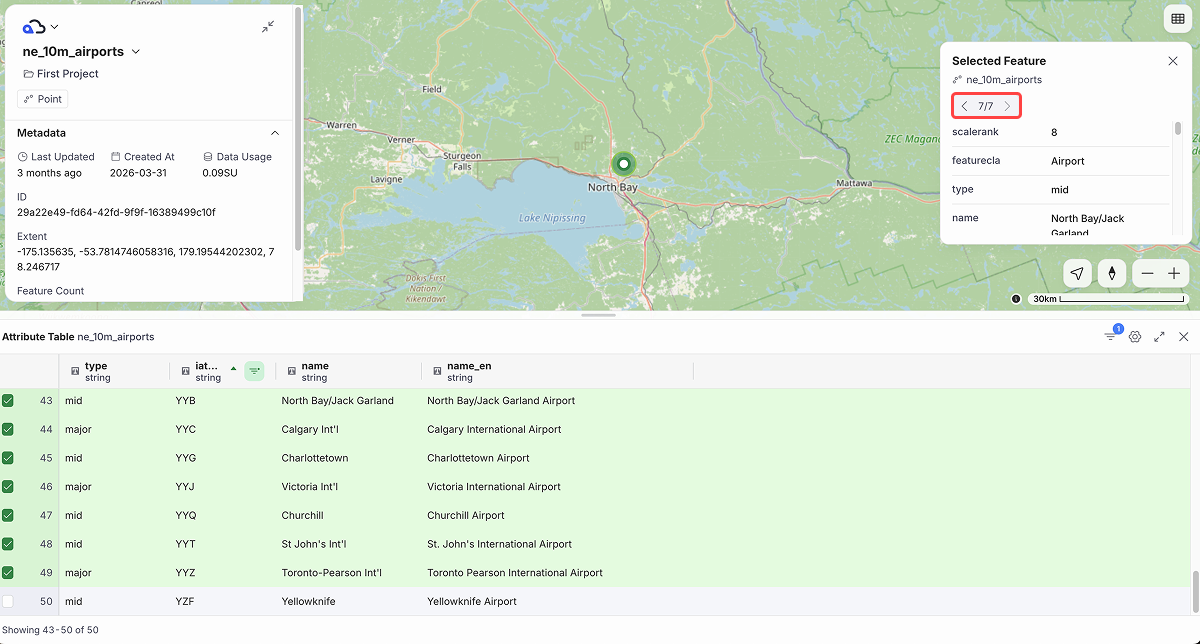Click the Selected Feature panel scrollbar

[1178, 129]
